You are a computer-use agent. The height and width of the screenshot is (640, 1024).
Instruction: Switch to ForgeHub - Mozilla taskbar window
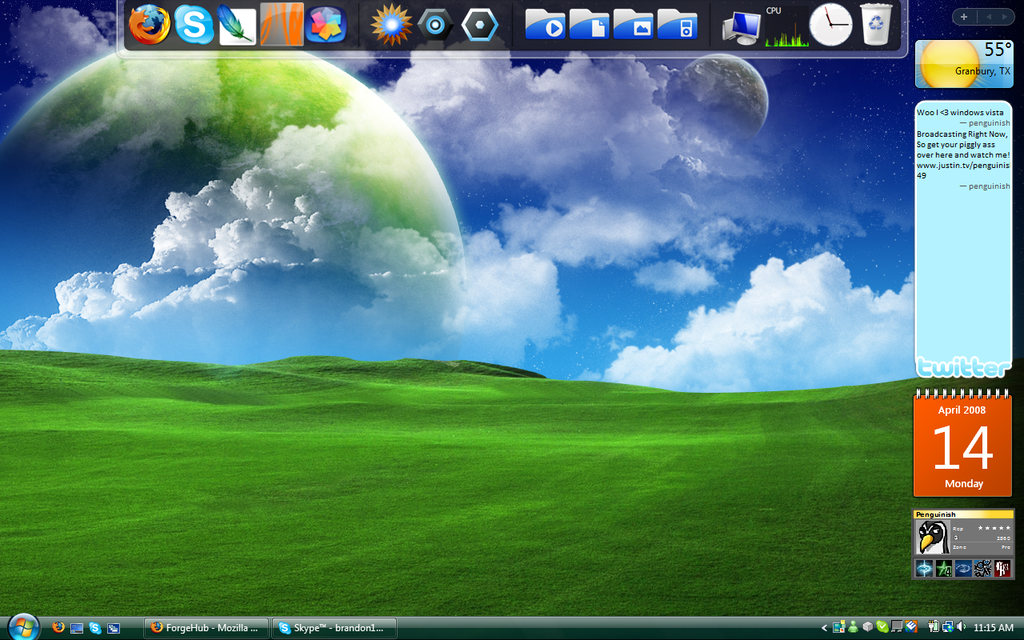pos(206,628)
